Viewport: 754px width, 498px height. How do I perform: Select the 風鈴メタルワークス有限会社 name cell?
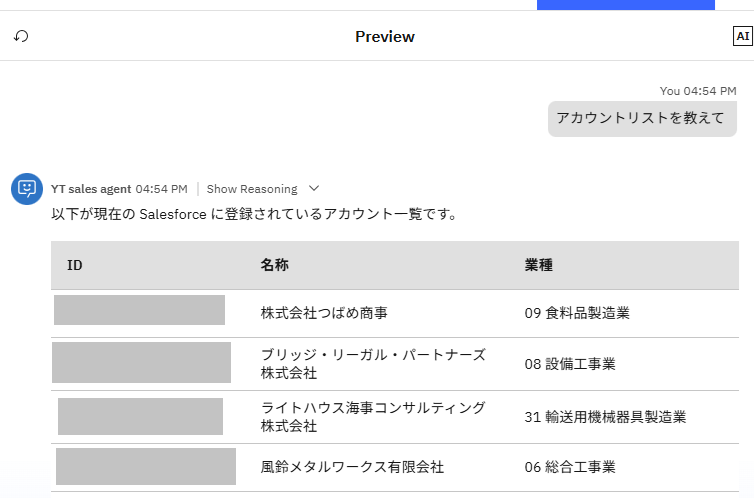pyautogui.click(x=352, y=467)
